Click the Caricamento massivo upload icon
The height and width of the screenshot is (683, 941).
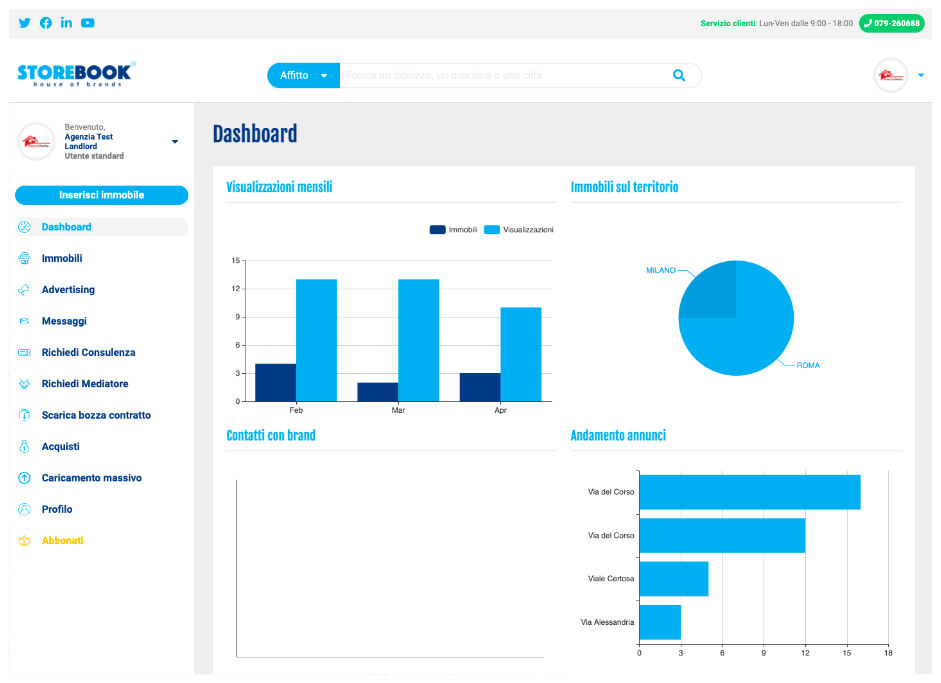(x=24, y=478)
